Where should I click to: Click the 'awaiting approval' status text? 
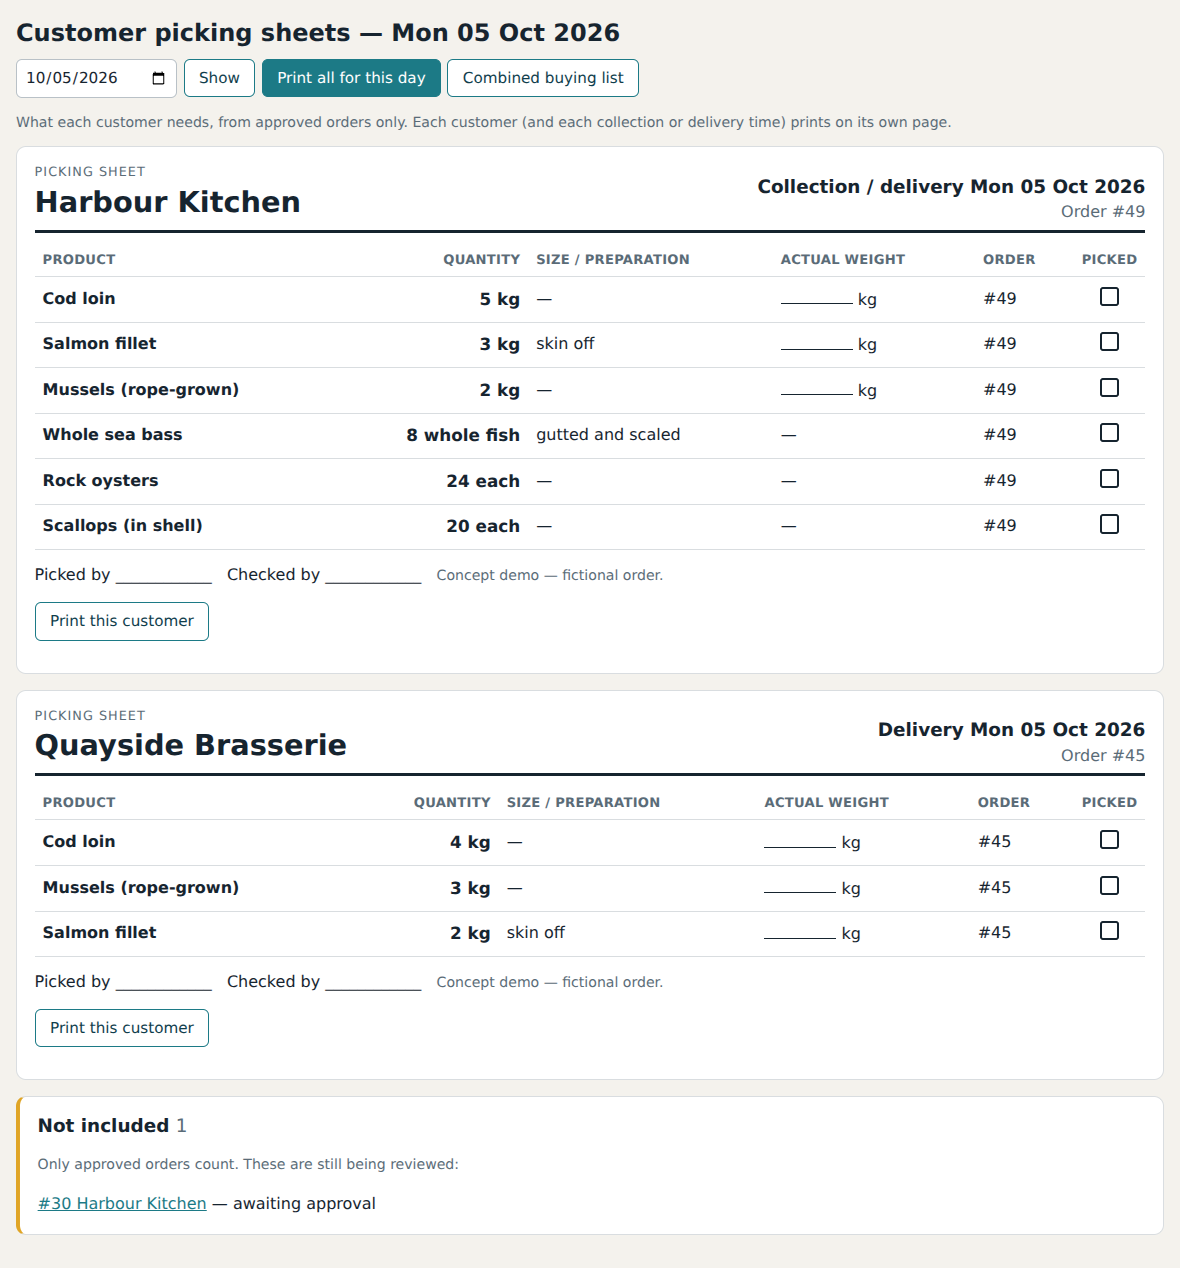click(x=304, y=1203)
